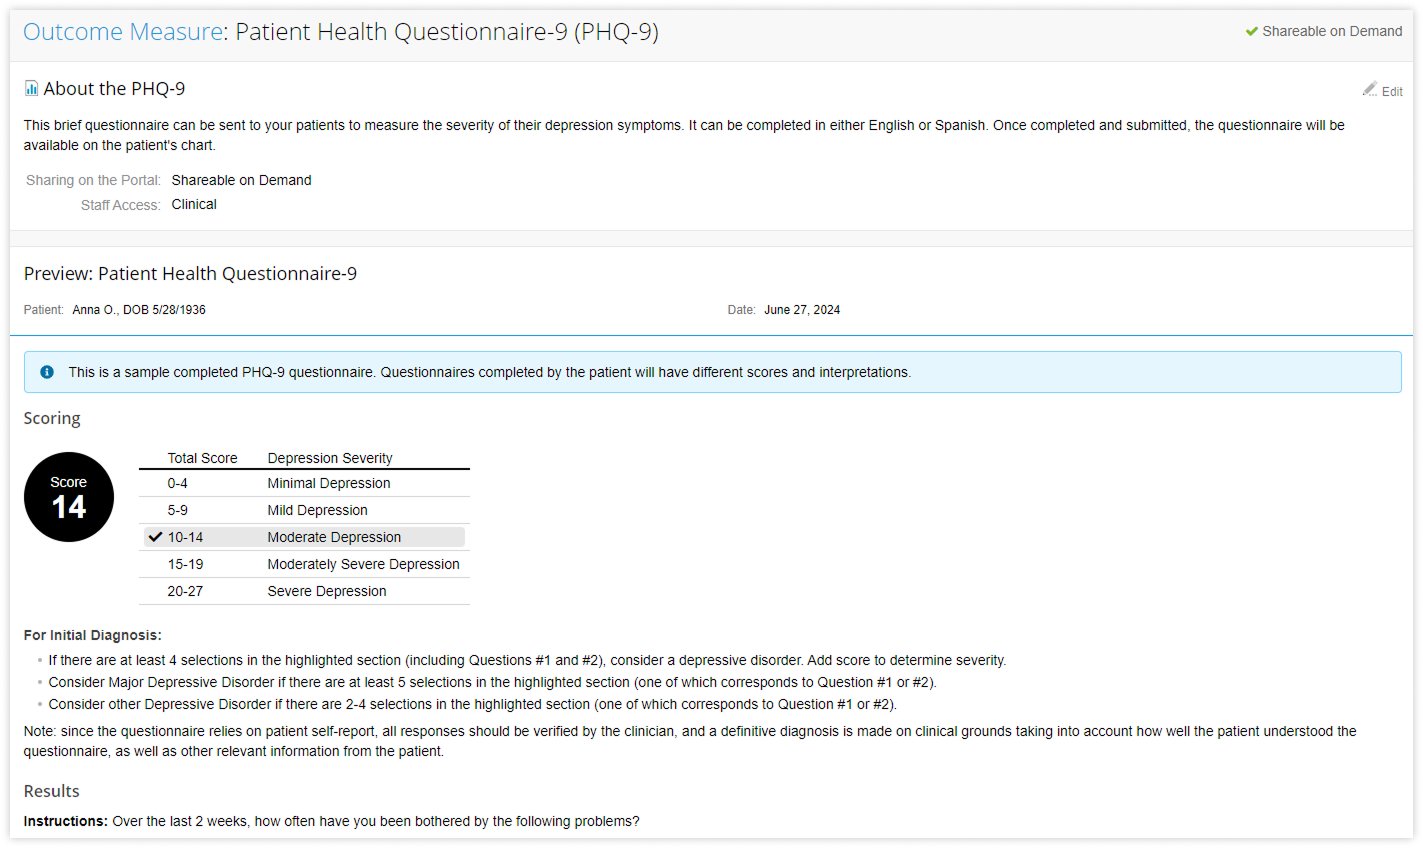Click the date June 27, 2024
This screenshot has width=1423, height=848.
[802, 310]
